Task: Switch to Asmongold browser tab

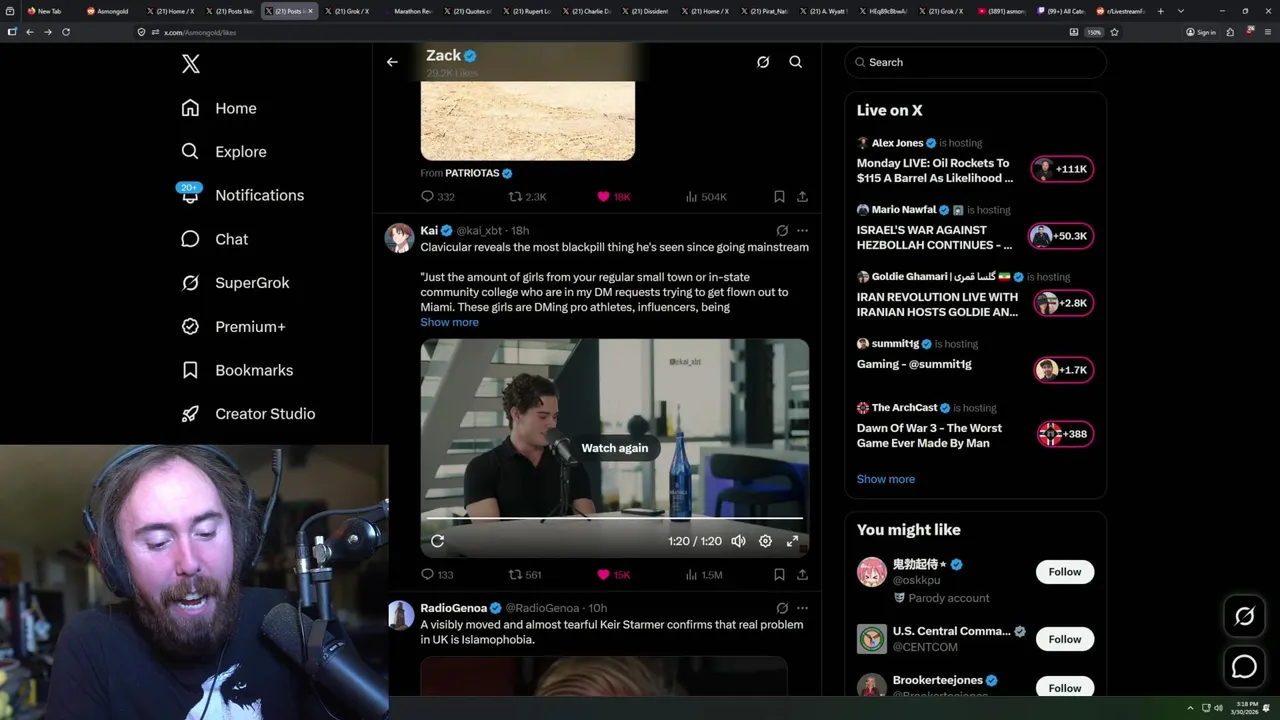Action: 110,11
